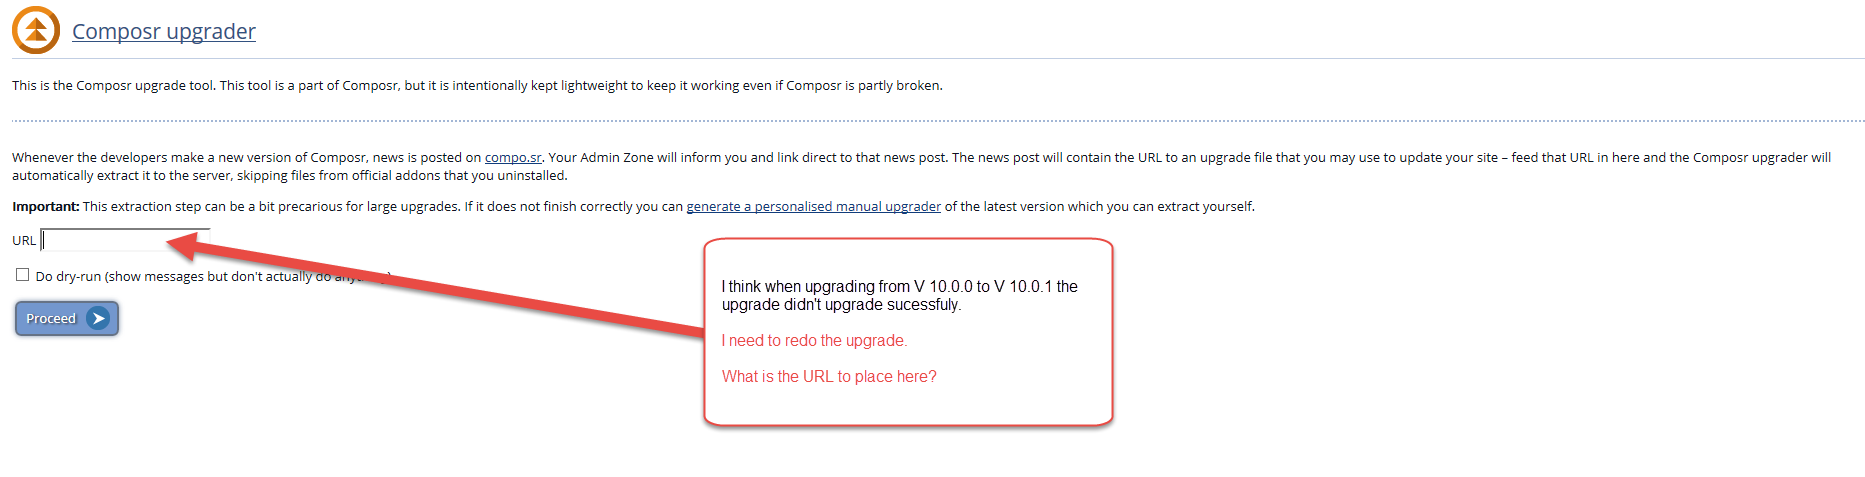Click the red text 'I need to redo the upgrade.'
1865x477 pixels.
[x=814, y=341]
